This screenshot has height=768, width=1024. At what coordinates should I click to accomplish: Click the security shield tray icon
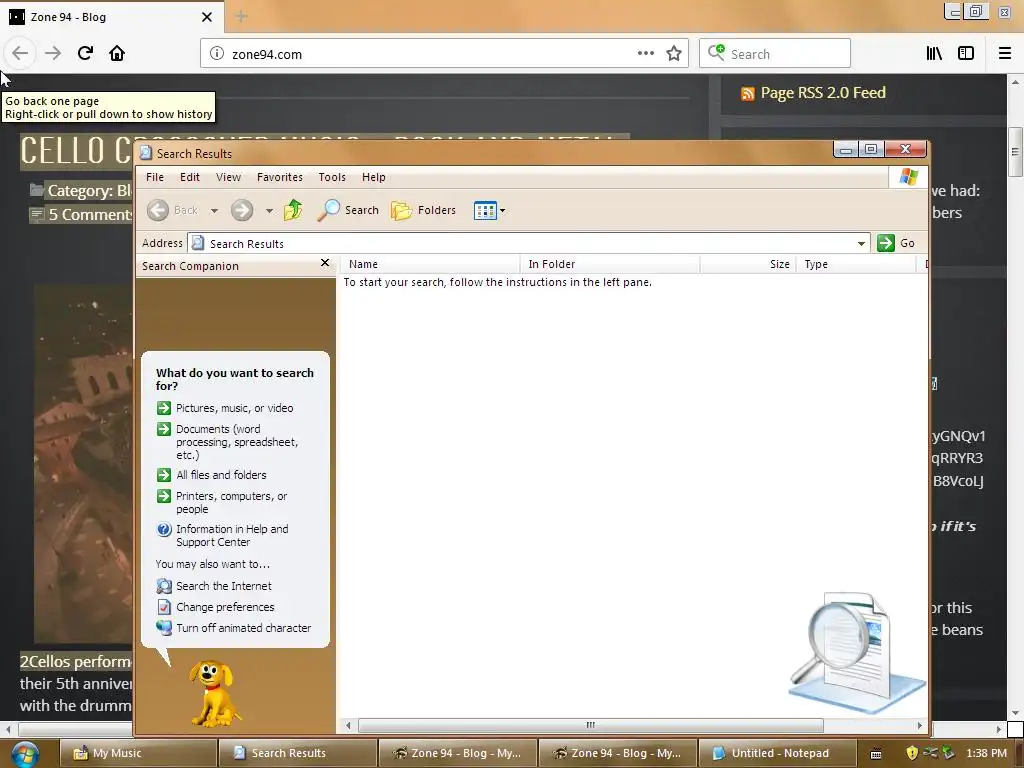coord(912,753)
